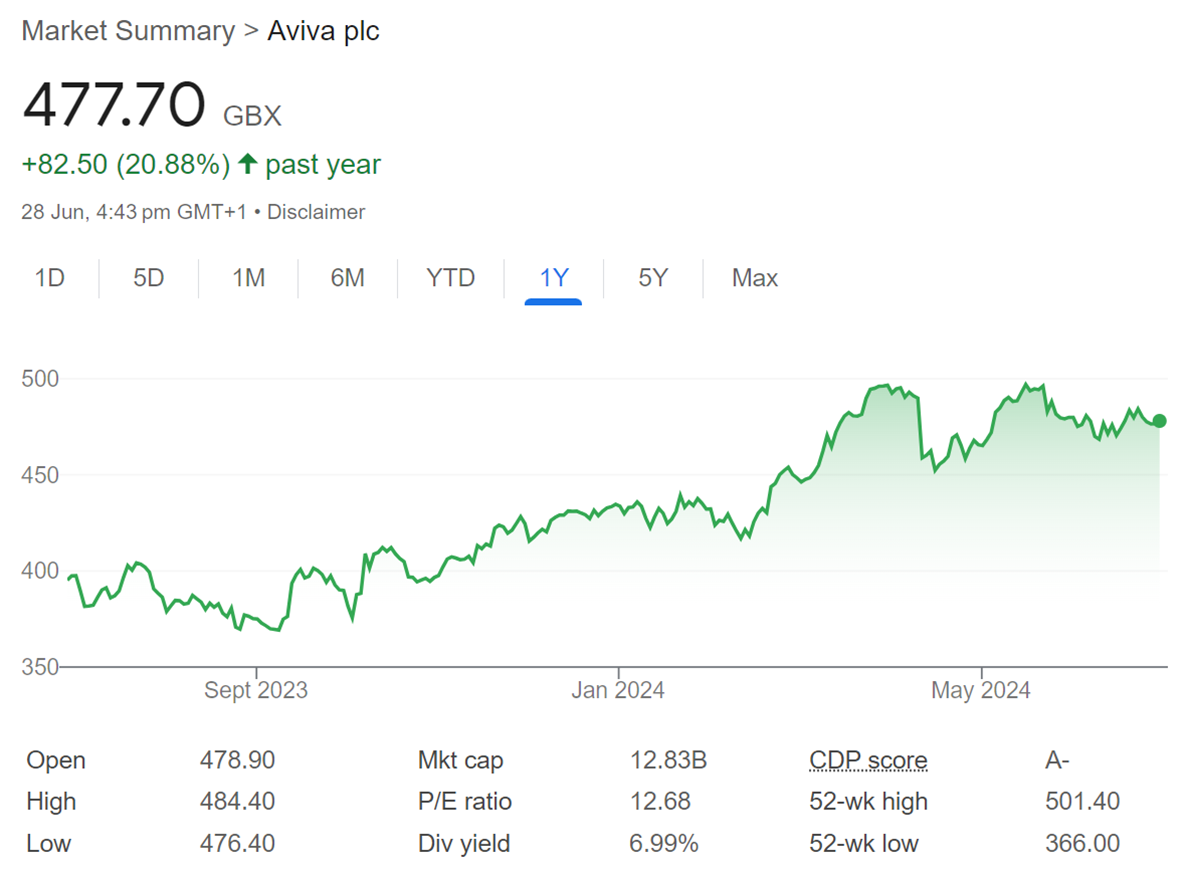The height and width of the screenshot is (876, 1187).
Task: Click the Div yield label
Action: click(464, 844)
